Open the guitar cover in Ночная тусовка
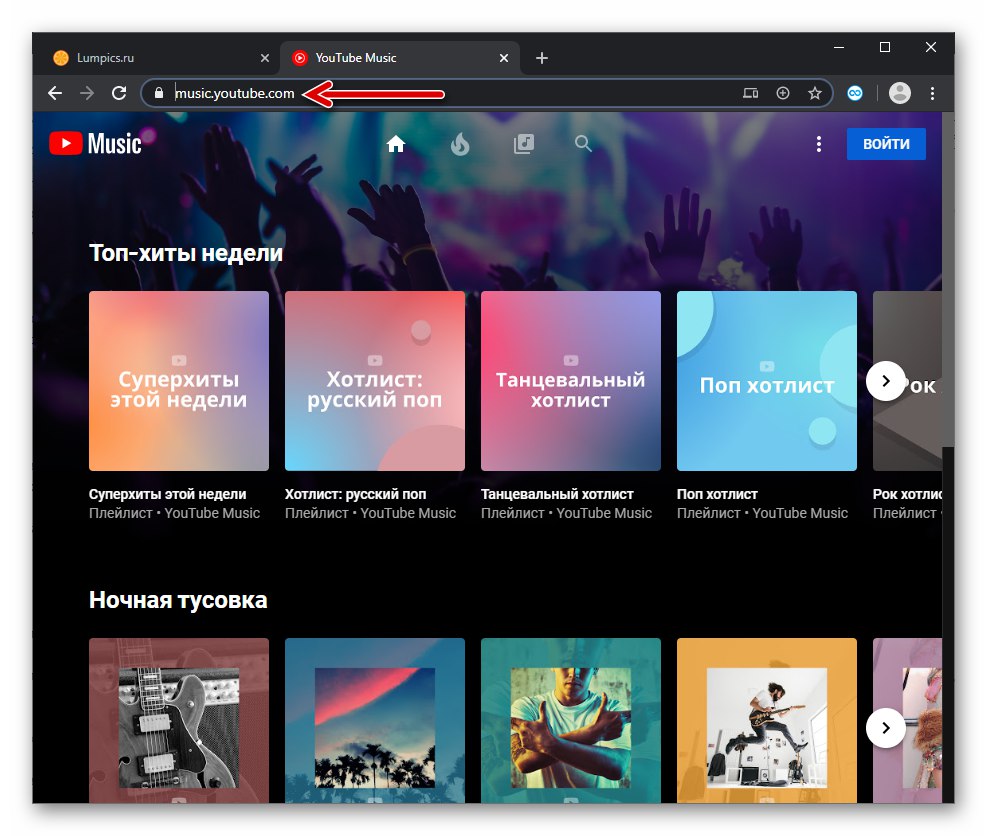 [179, 721]
